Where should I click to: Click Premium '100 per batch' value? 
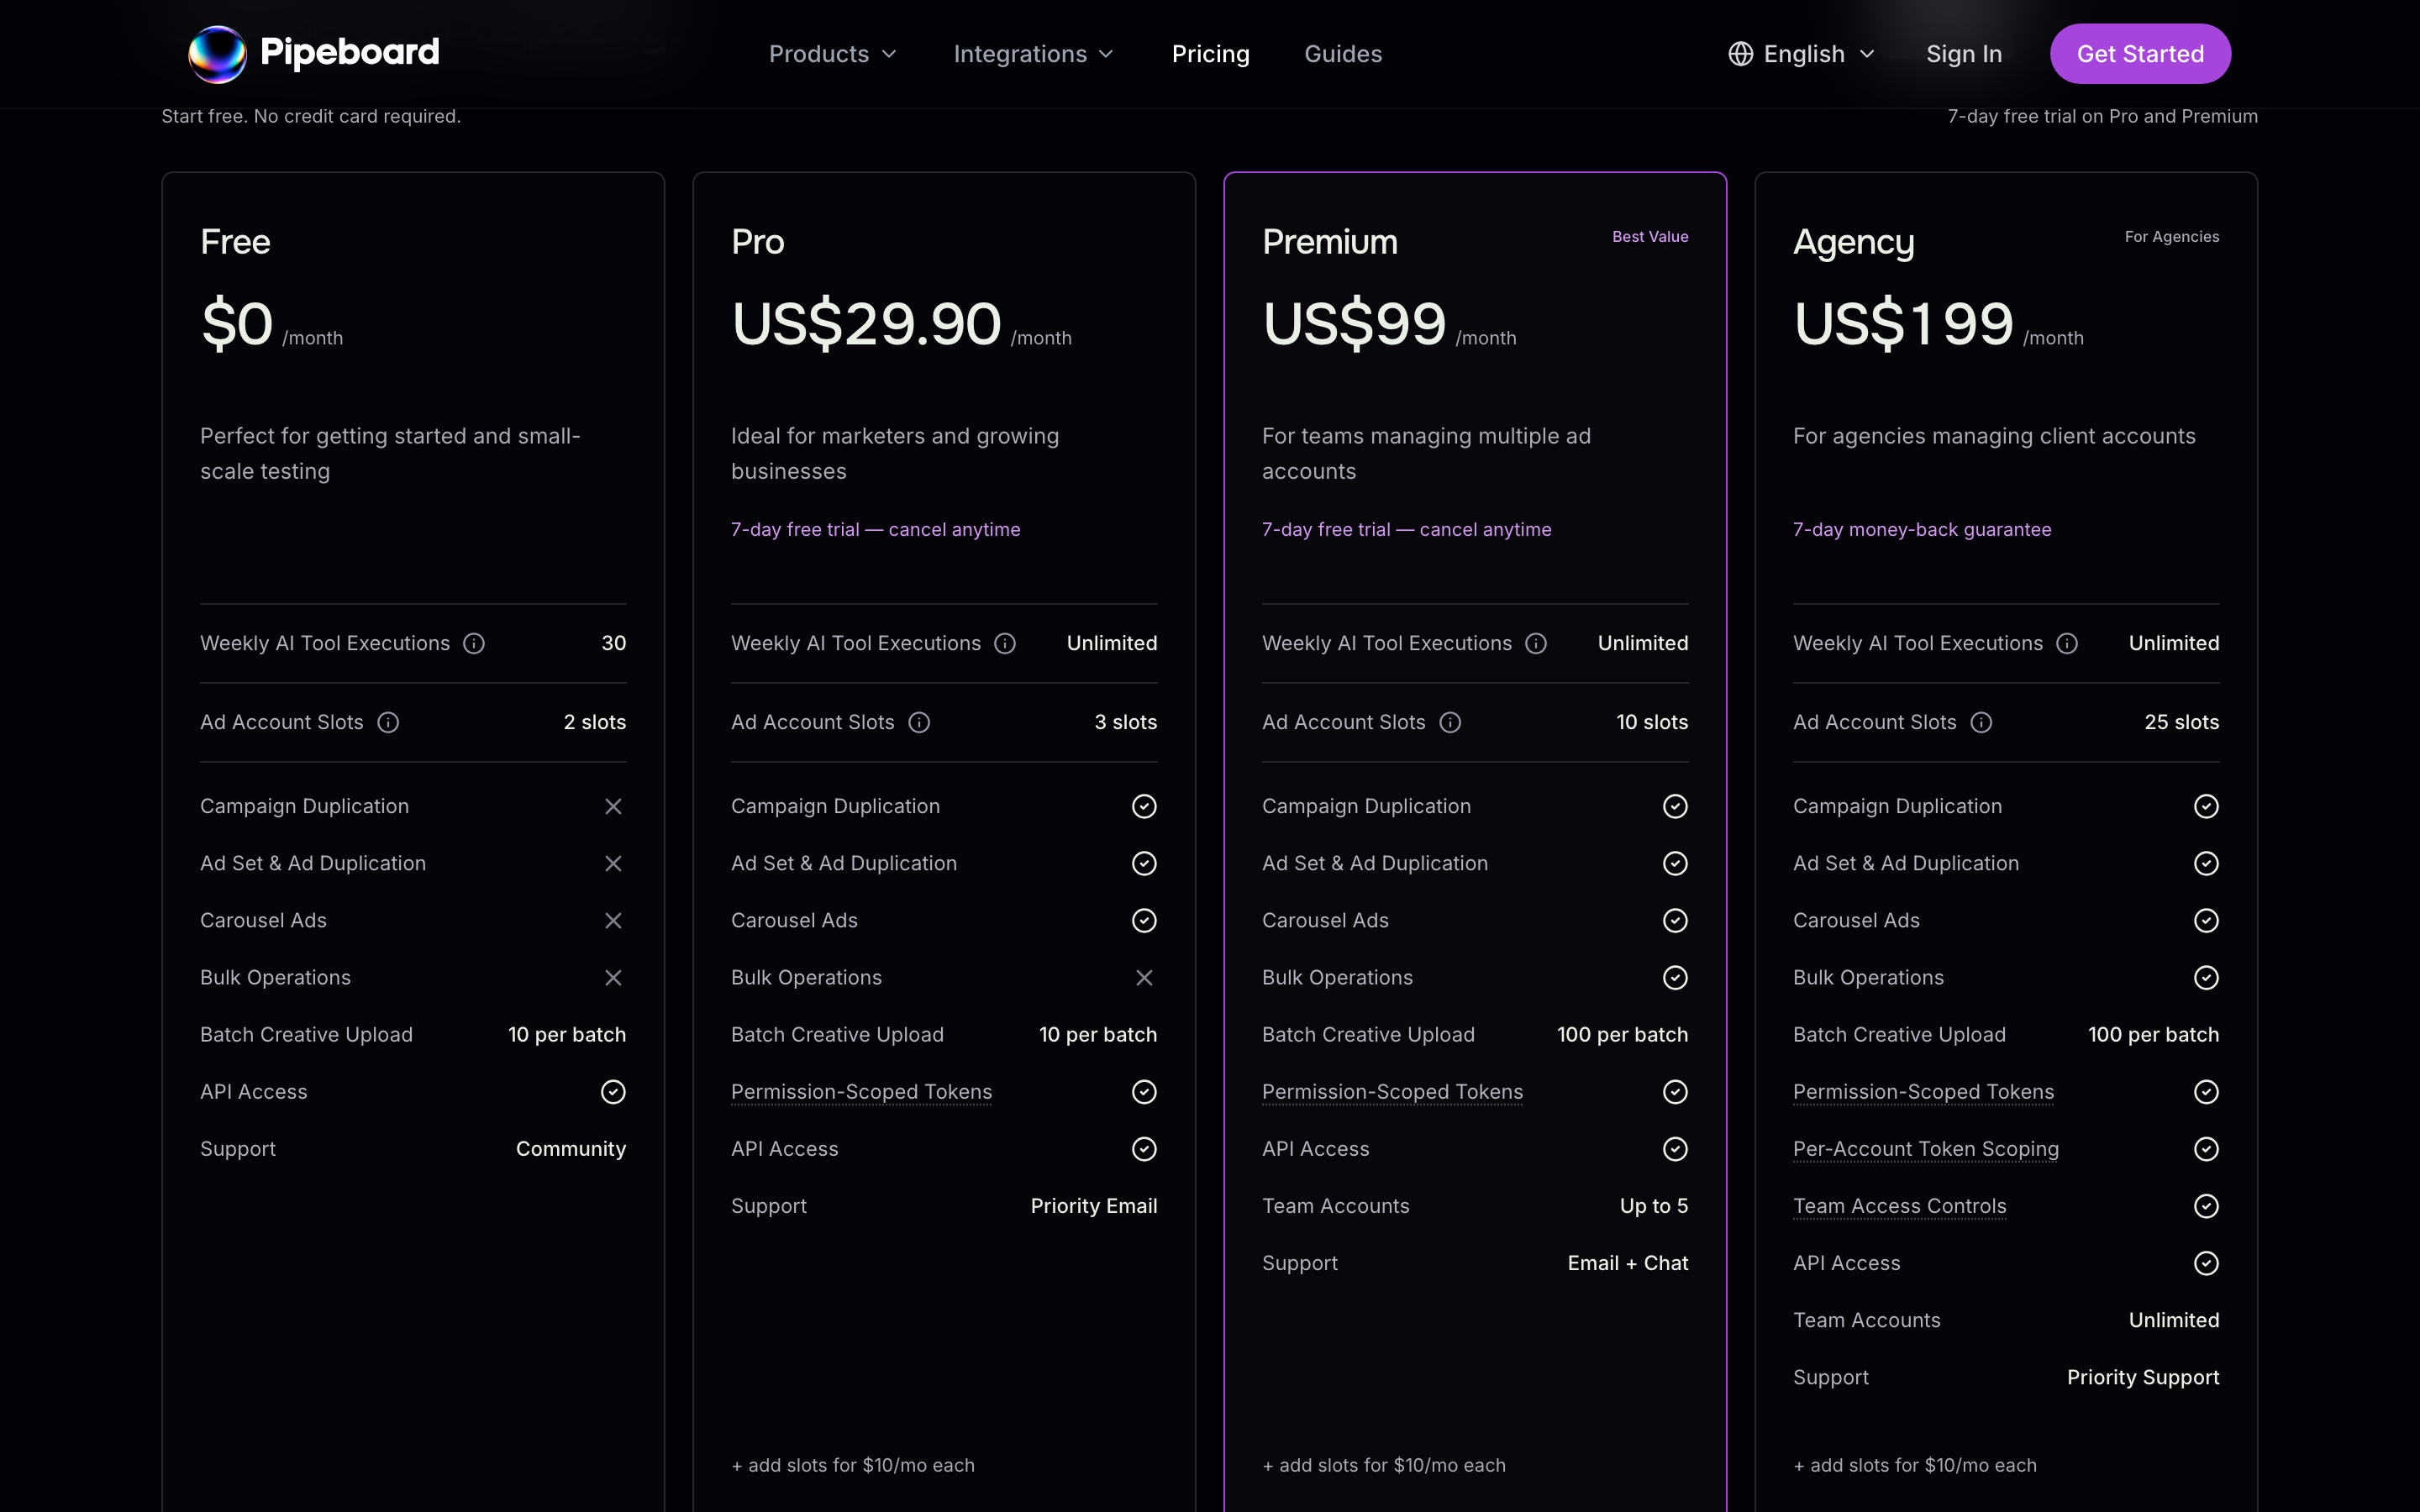pos(1622,1035)
